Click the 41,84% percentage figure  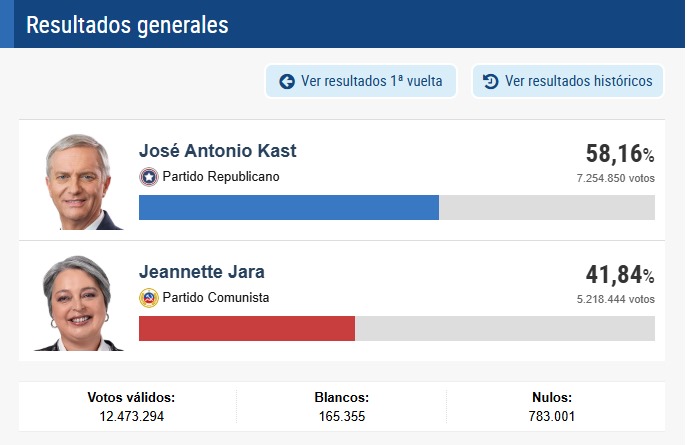pos(619,275)
